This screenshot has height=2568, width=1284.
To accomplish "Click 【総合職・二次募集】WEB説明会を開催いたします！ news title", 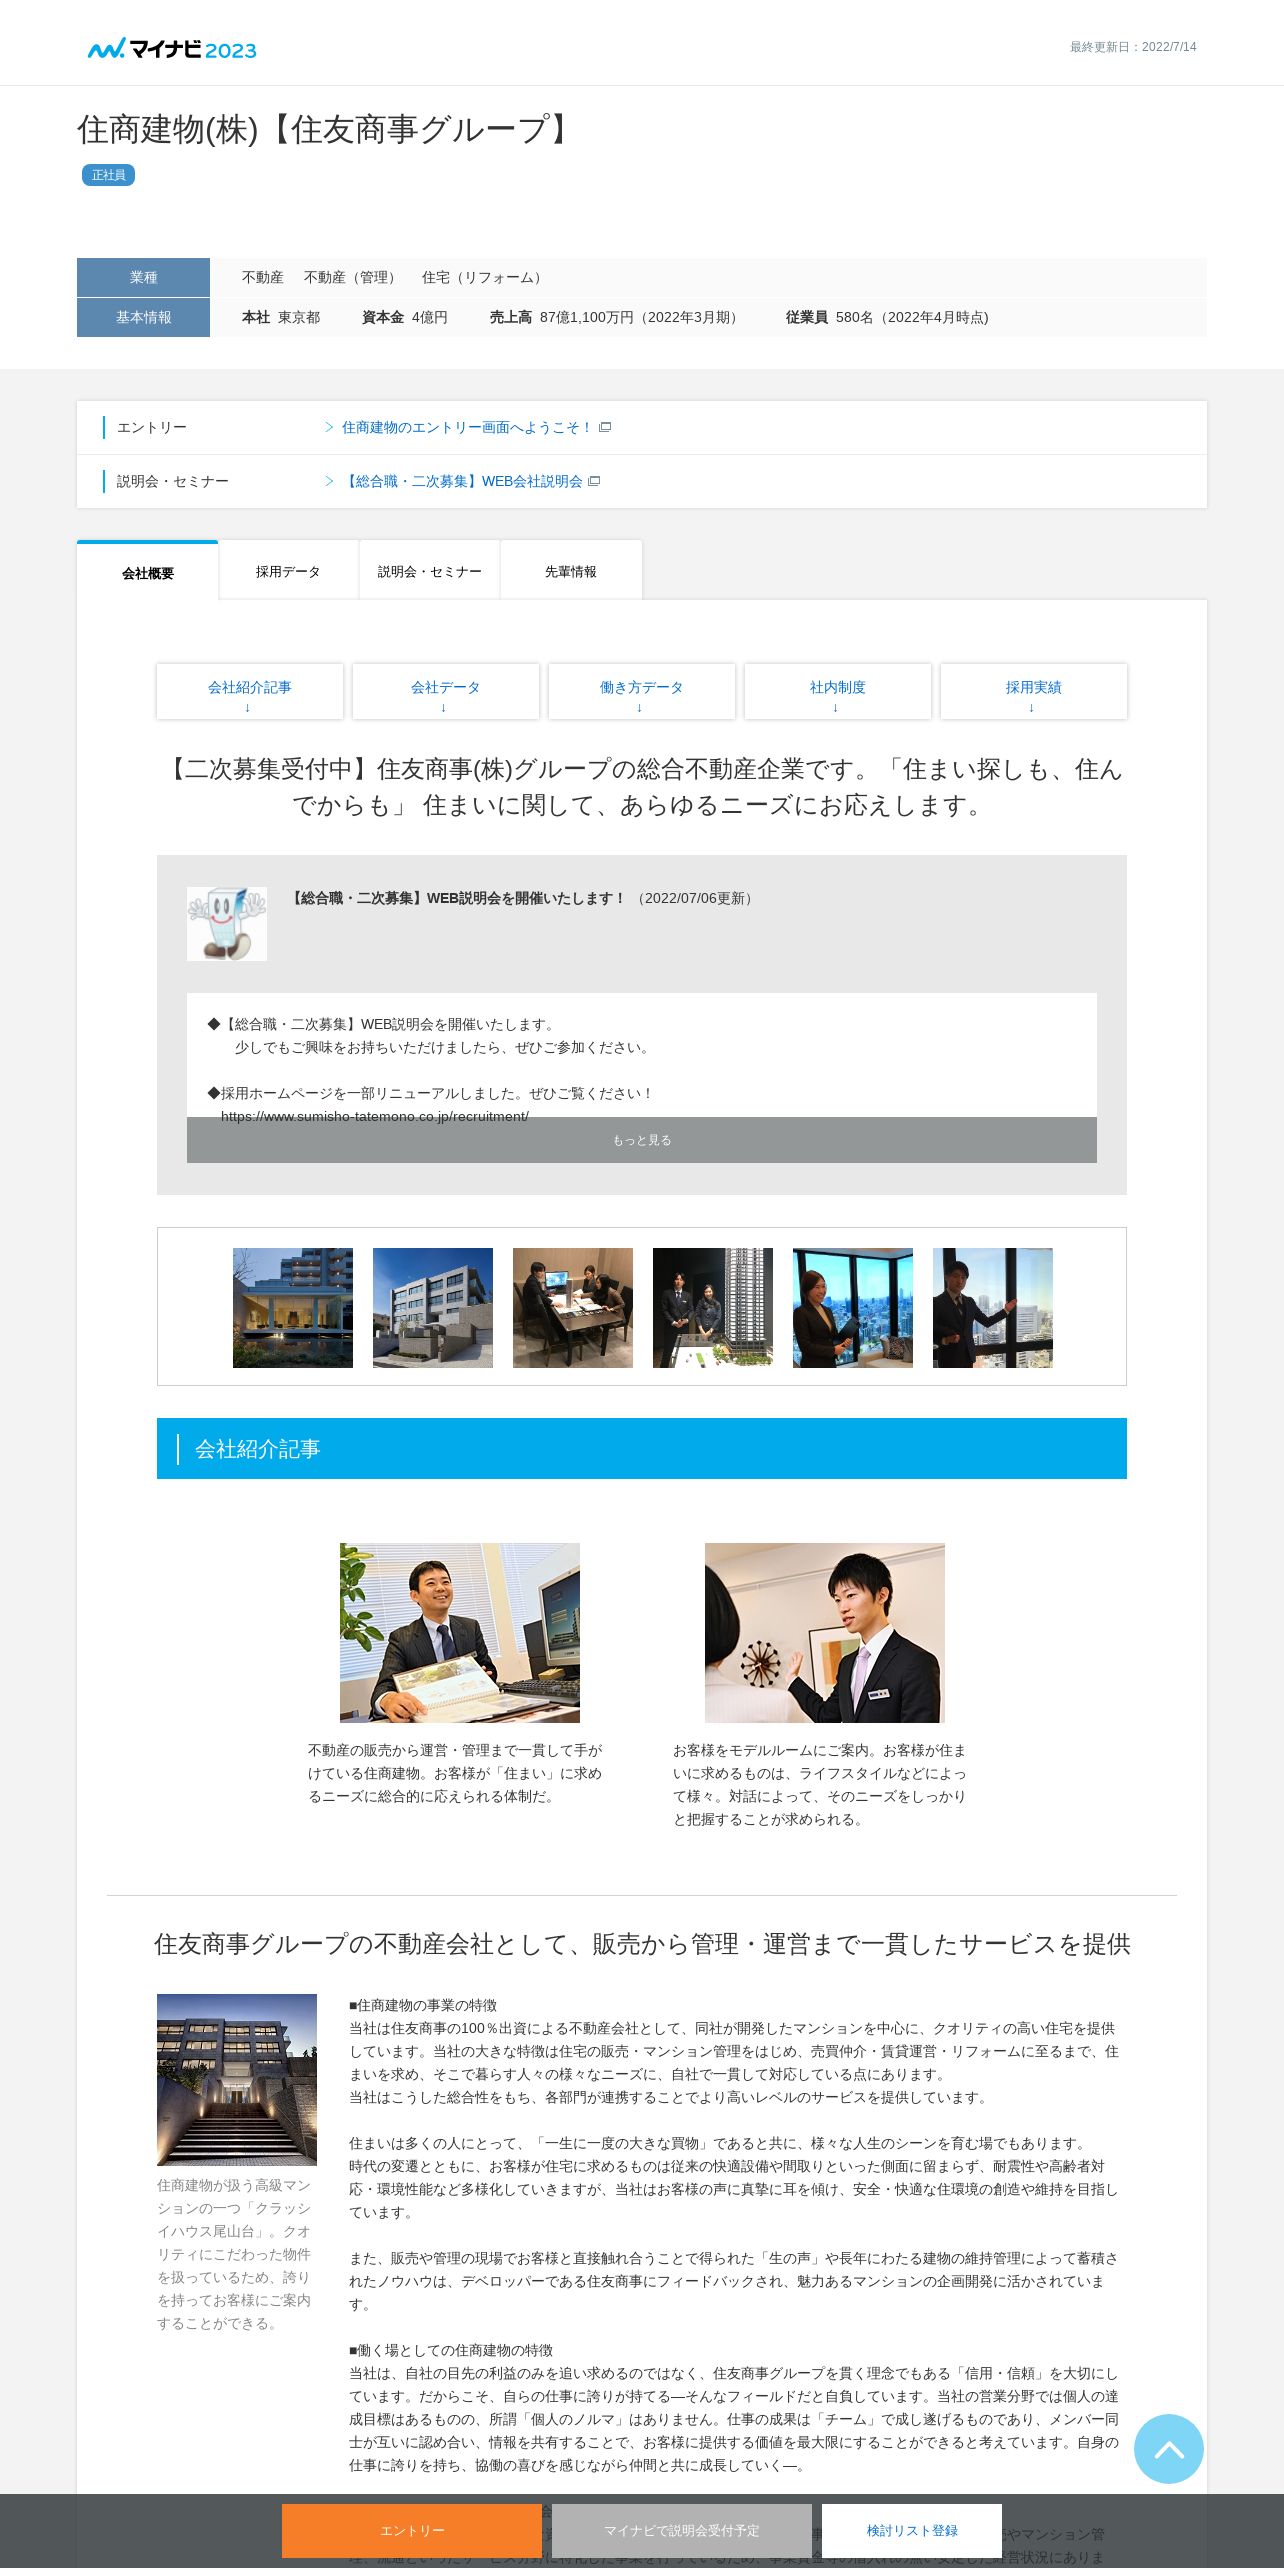I will [x=458, y=898].
